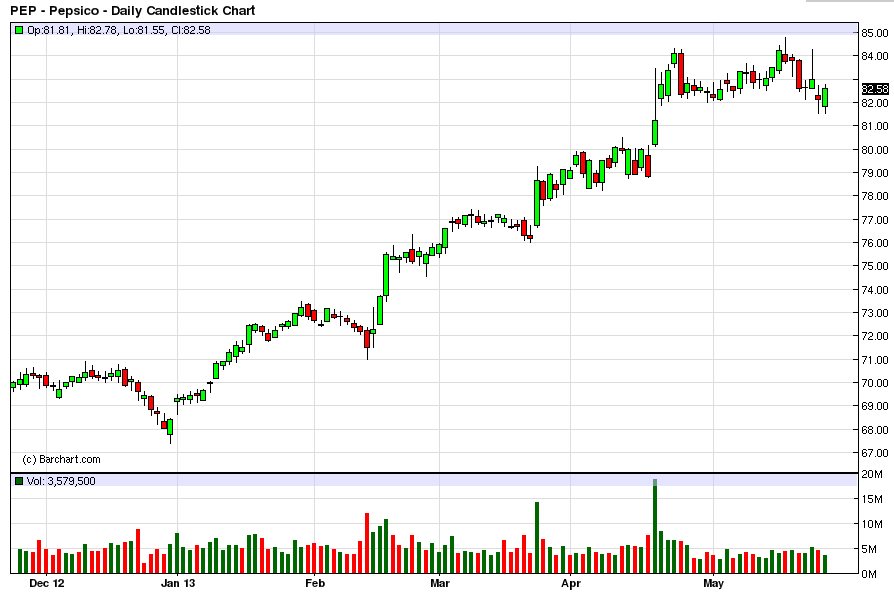Image resolution: width=894 pixels, height=596 pixels.
Task: Select the May date label
Action: coord(713,583)
